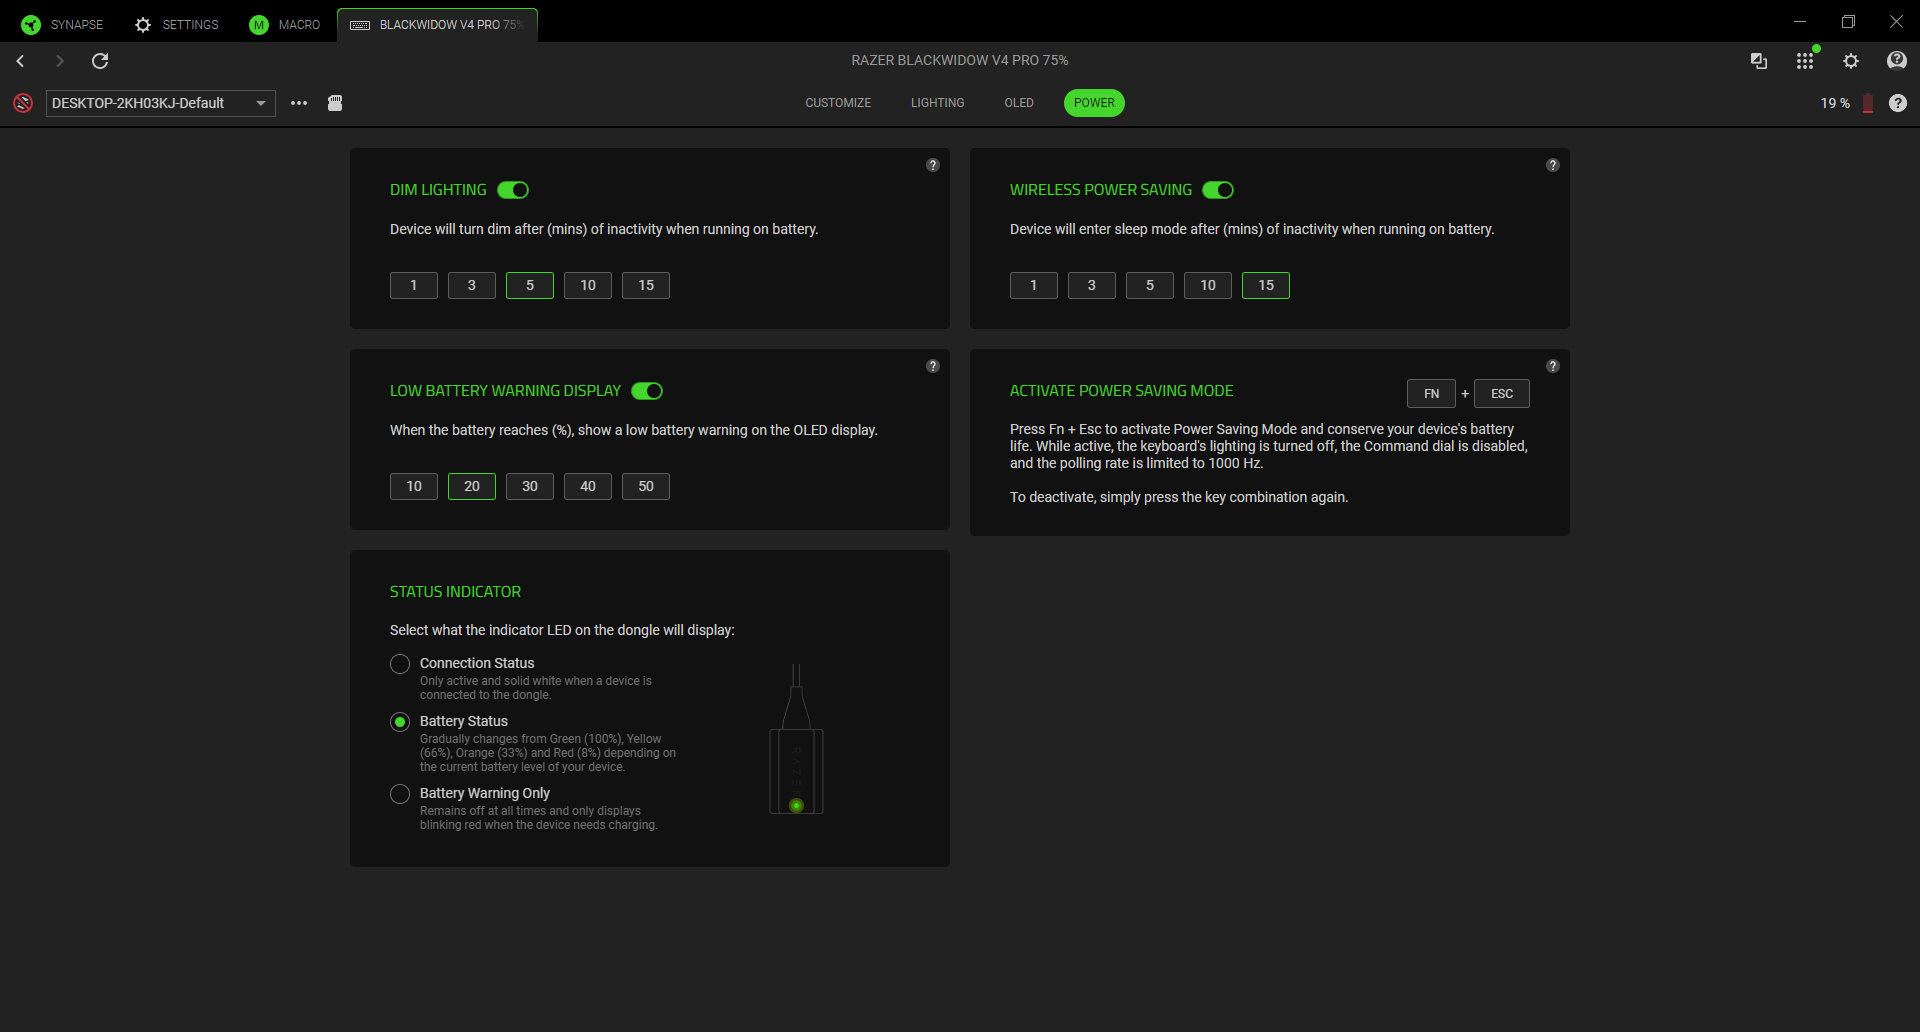Set dim lighting timeout to 10 minutes
Screen dimensions: 1920x1032
pyautogui.click(x=588, y=285)
